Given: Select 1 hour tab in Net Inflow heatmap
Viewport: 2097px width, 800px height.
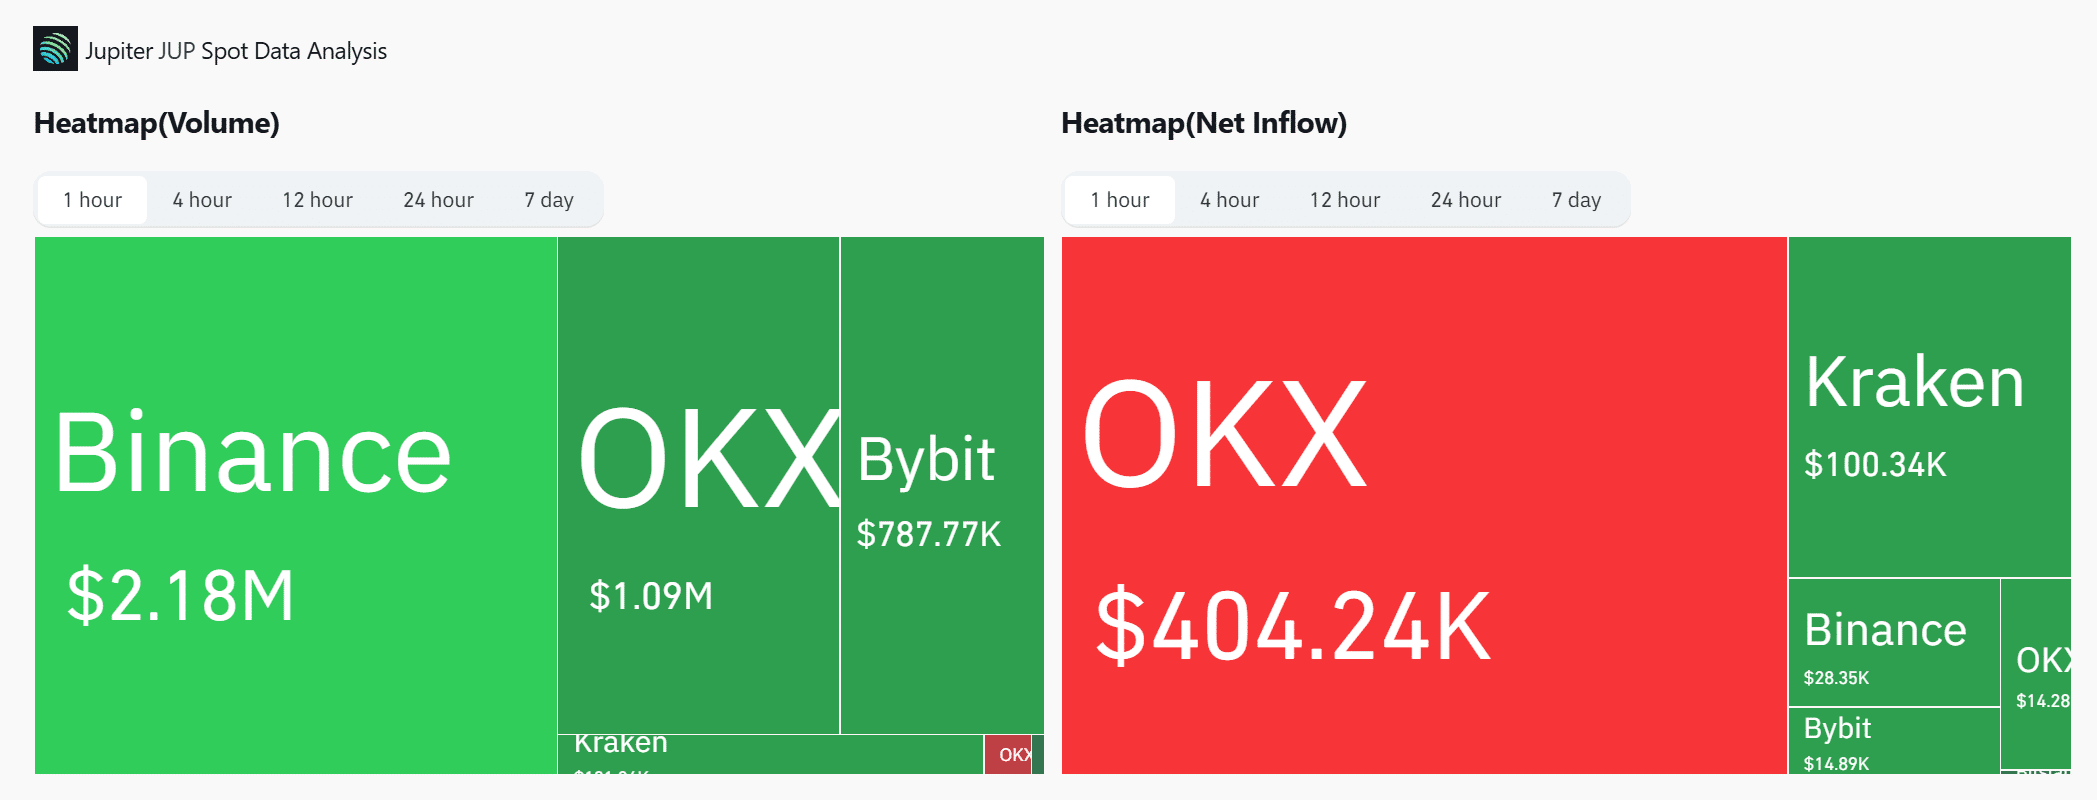Looking at the screenshot, I should click(1120, 200).
